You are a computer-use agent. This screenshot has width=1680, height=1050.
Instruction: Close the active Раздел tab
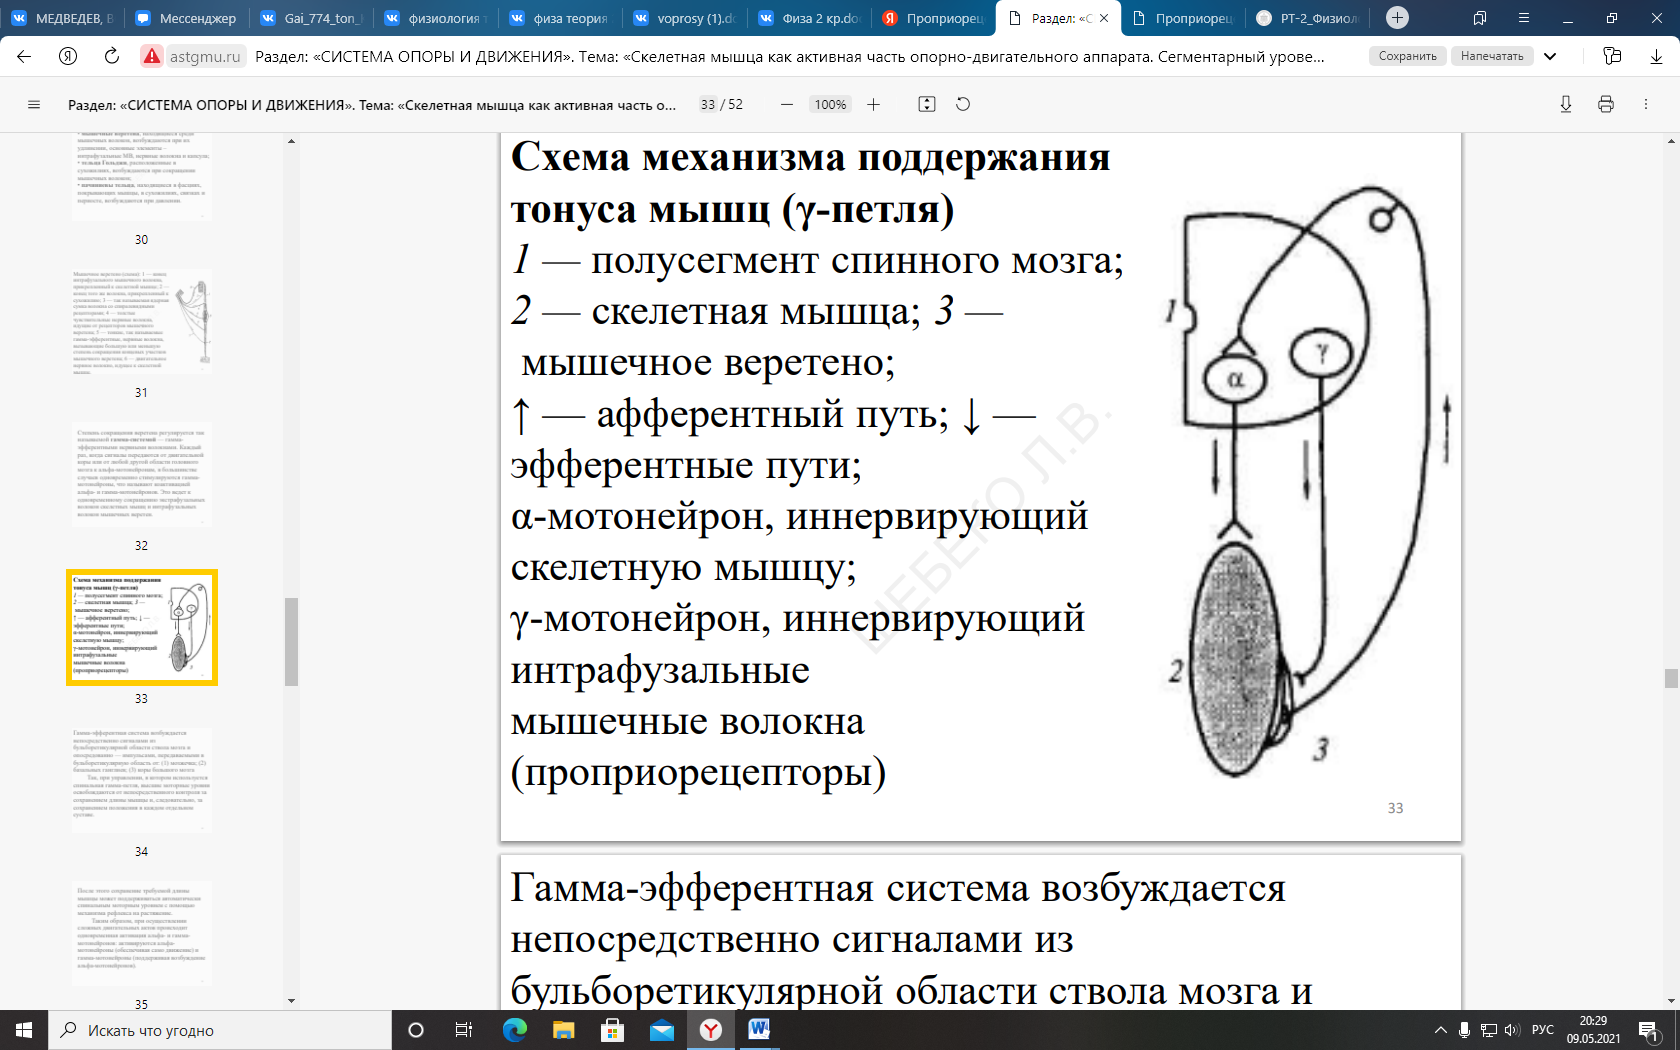(x=1104, y=18)
